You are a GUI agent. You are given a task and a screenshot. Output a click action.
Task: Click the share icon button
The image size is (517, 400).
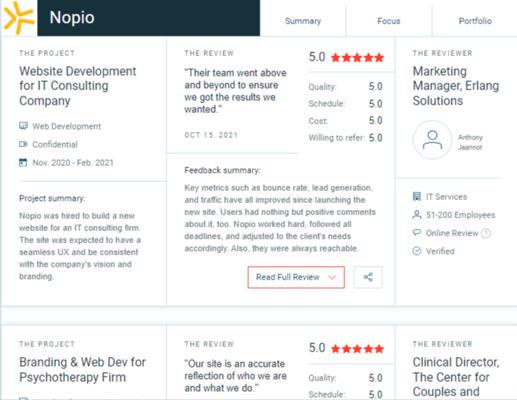pos(368,277)
